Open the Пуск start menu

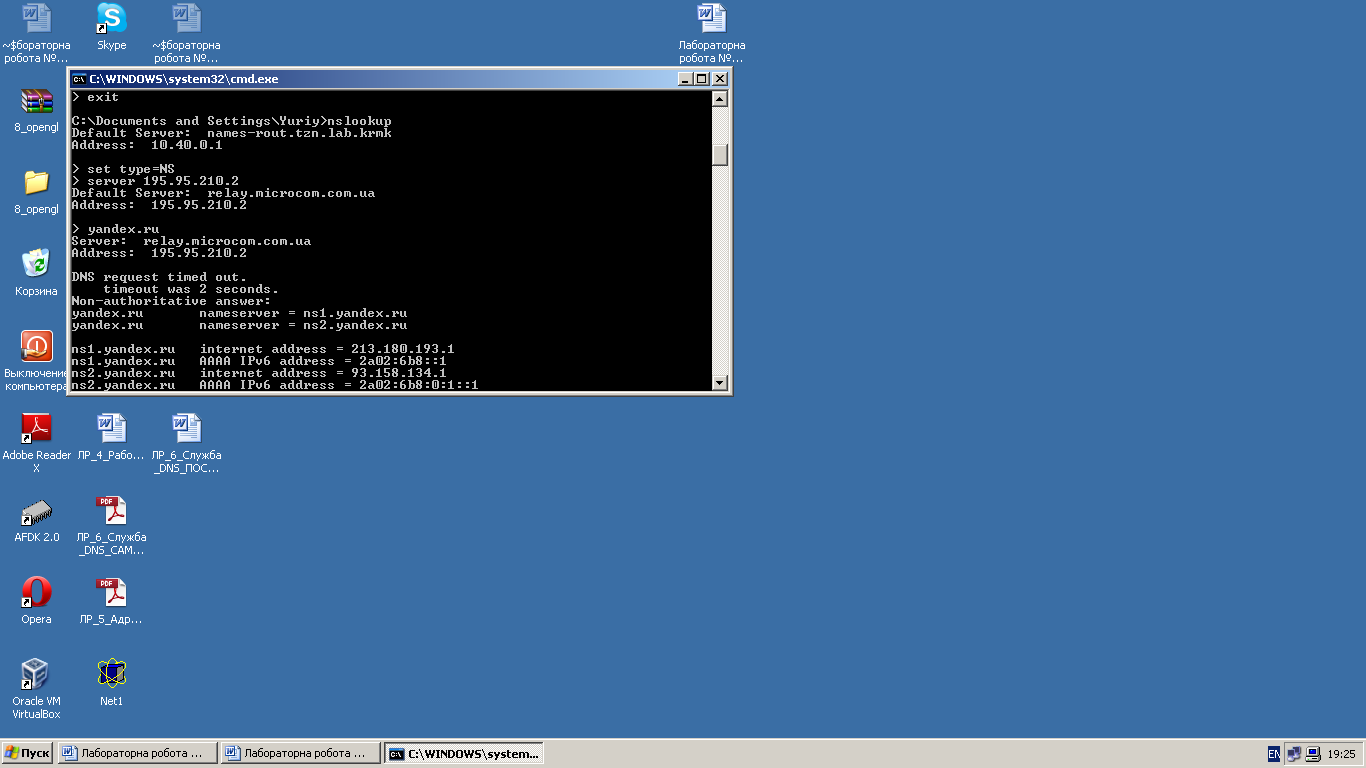(28, 753)
